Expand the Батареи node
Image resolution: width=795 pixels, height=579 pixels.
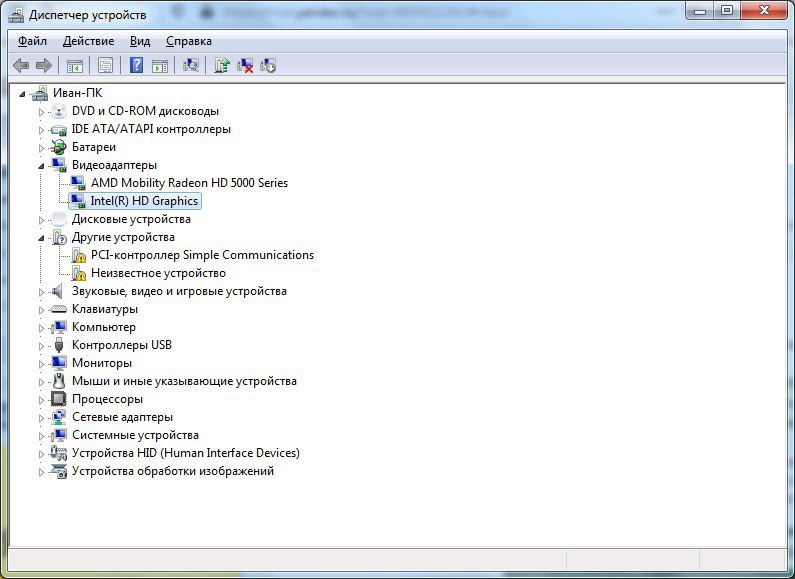click(42, 148)
